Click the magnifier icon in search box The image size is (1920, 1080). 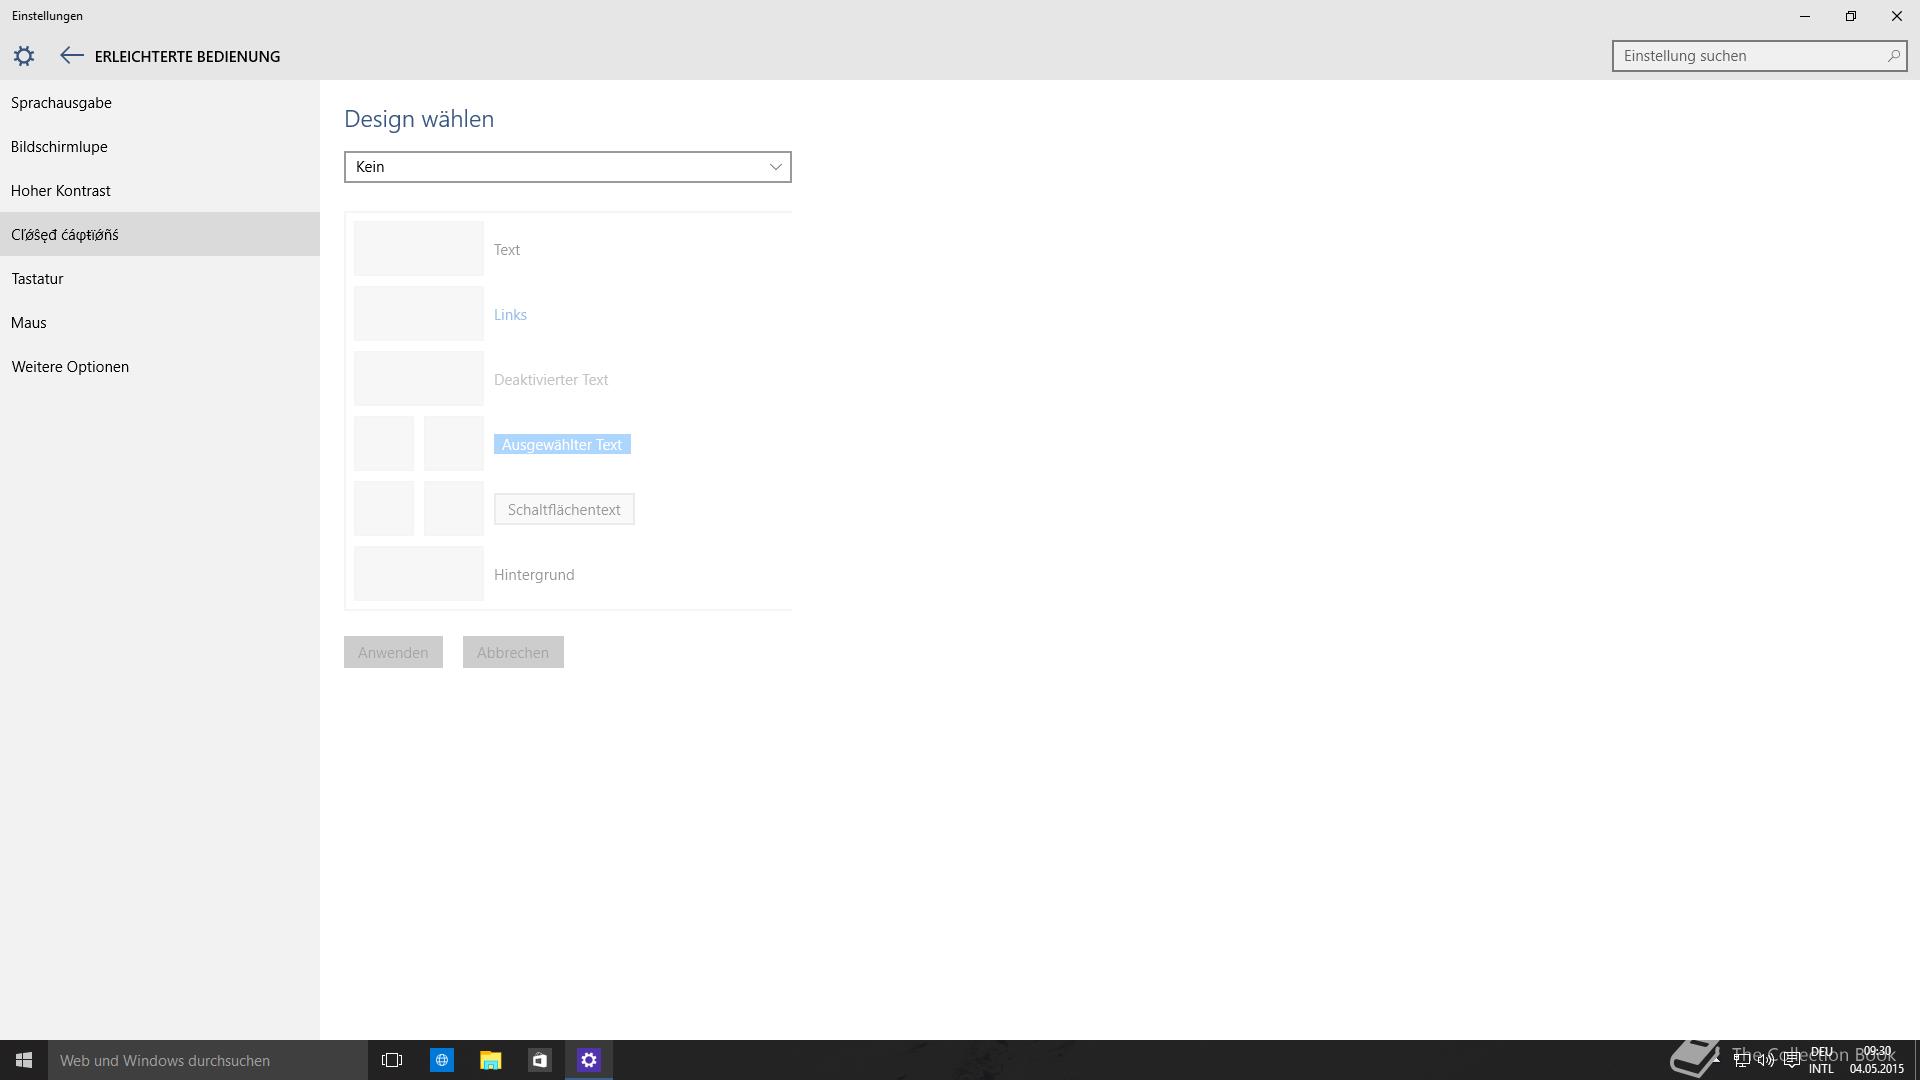click(1893, 56)
